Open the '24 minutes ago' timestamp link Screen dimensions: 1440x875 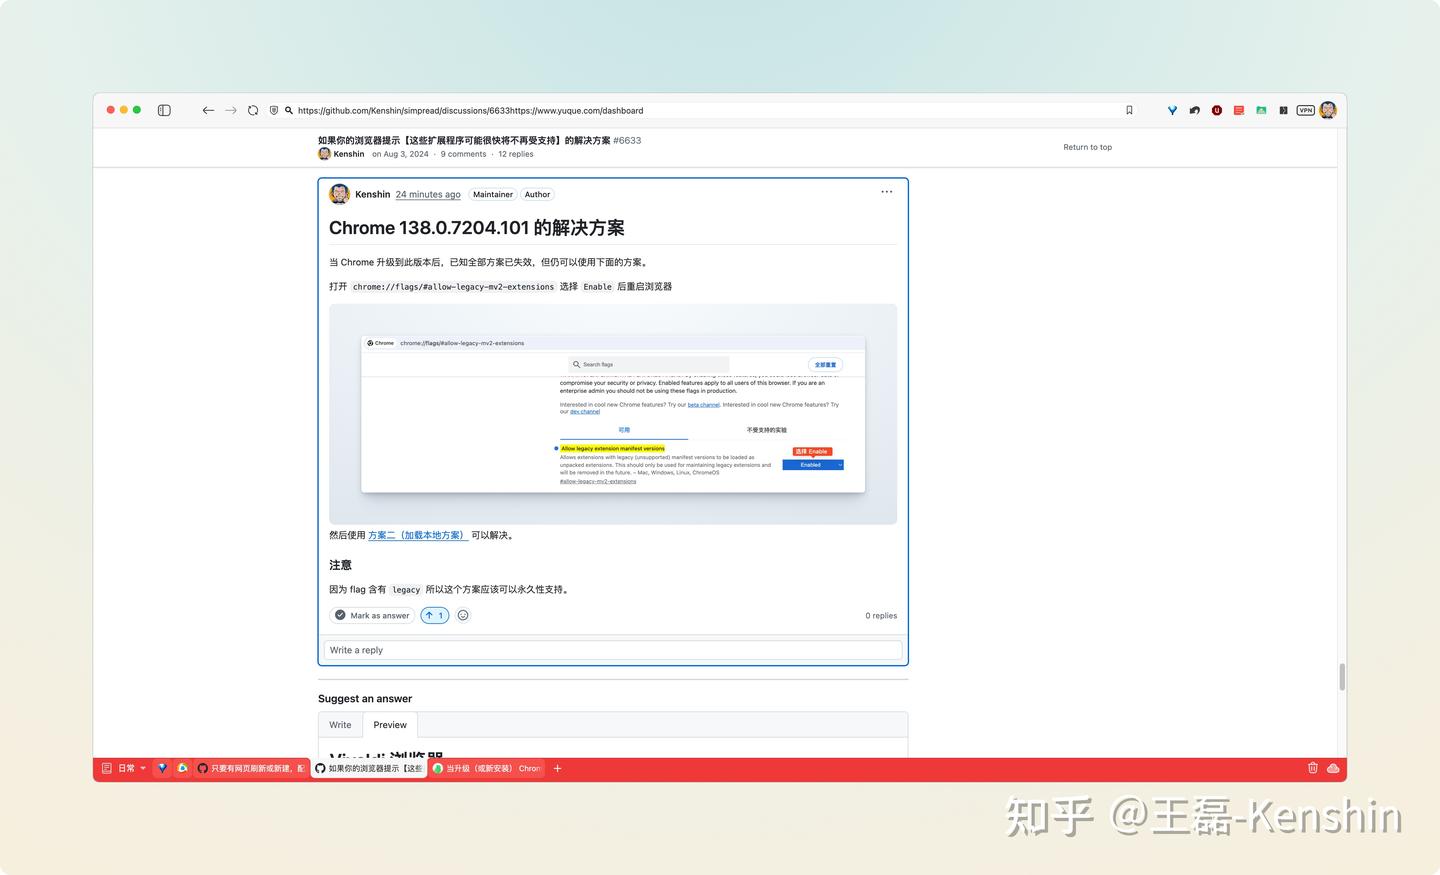pos(428,194)
